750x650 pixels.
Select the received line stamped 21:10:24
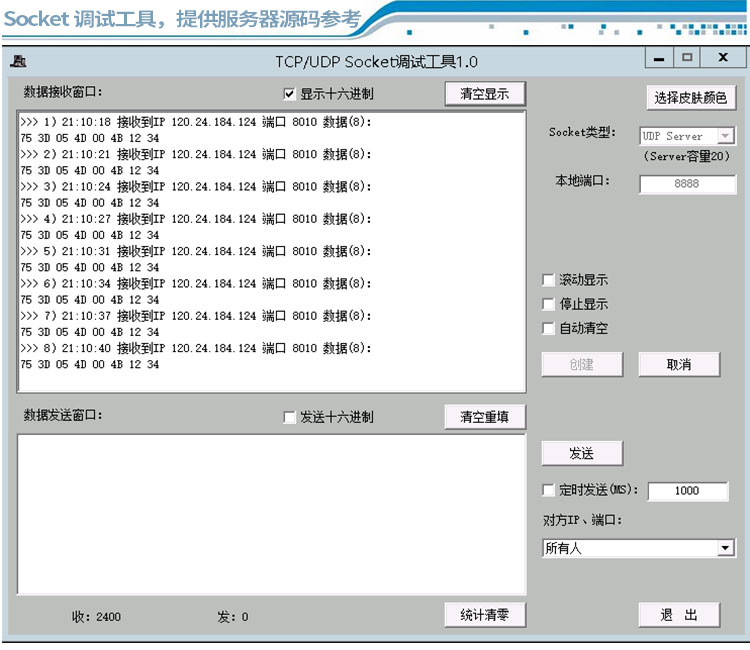point(196,187)
